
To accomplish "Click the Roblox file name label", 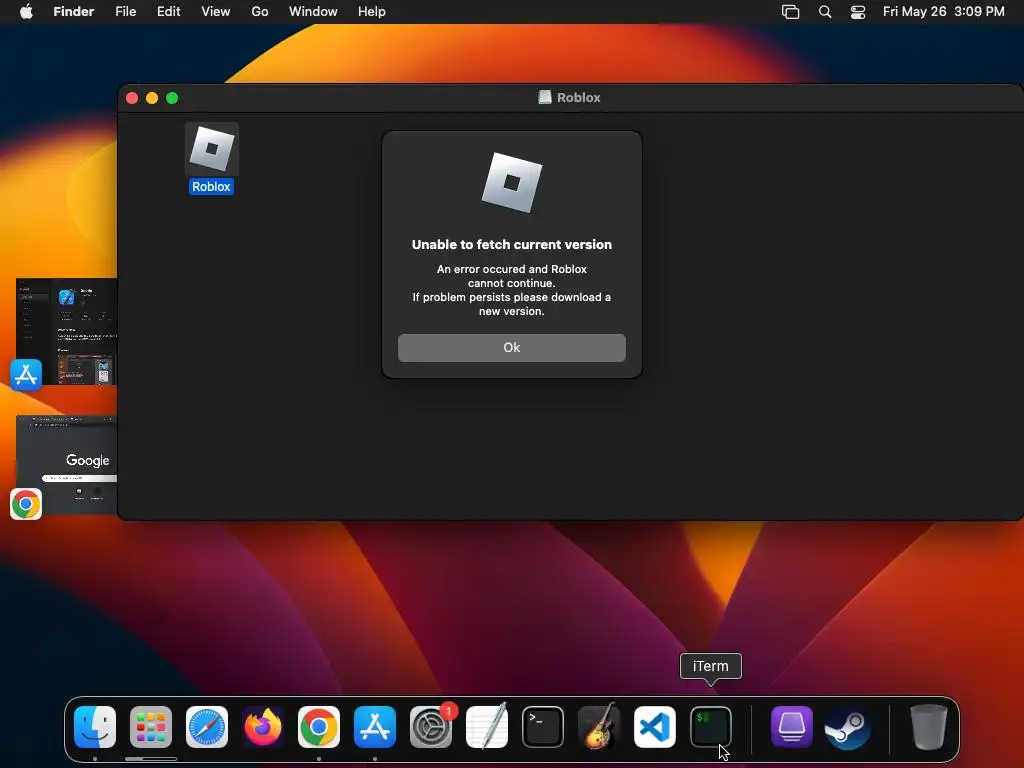I will 211,187.
